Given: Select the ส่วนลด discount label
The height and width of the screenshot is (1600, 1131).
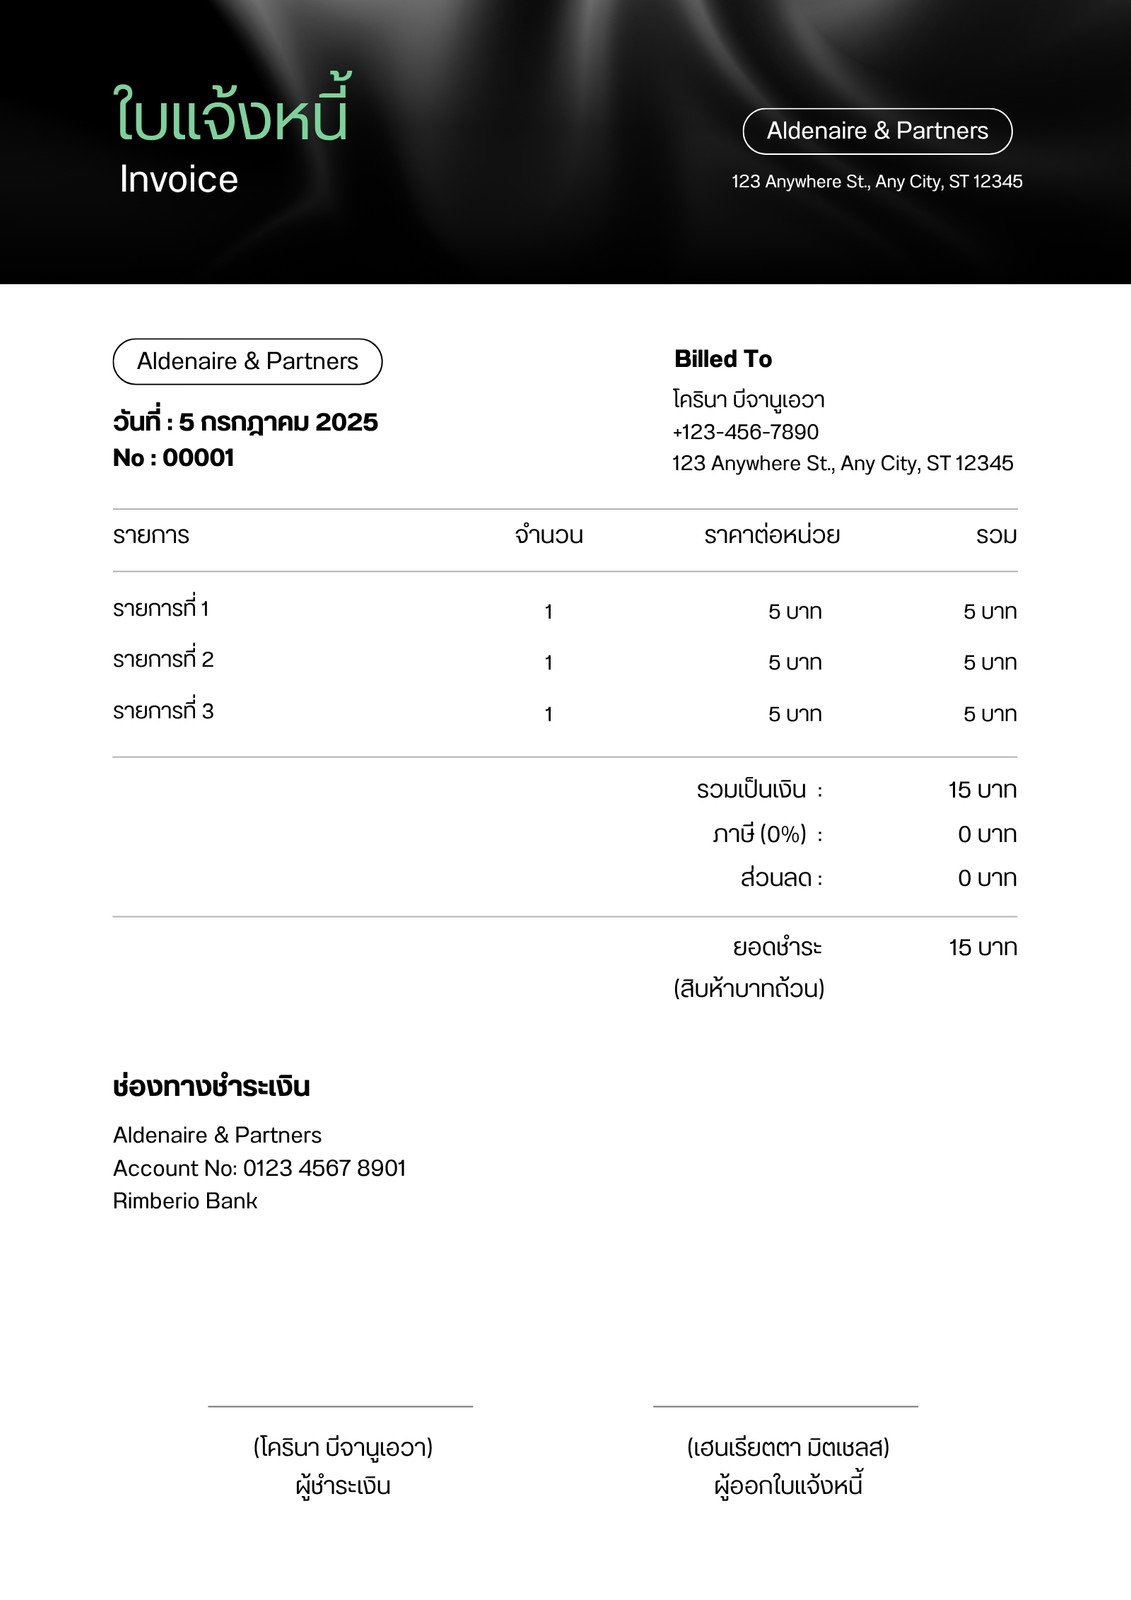Looking at the screenshot, I should click(781, 878).
